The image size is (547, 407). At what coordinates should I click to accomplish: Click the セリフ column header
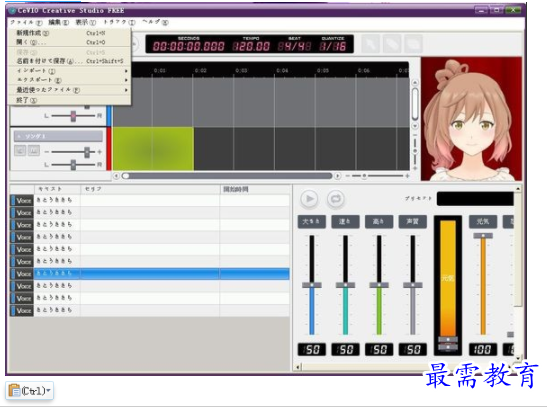[150, 189]
